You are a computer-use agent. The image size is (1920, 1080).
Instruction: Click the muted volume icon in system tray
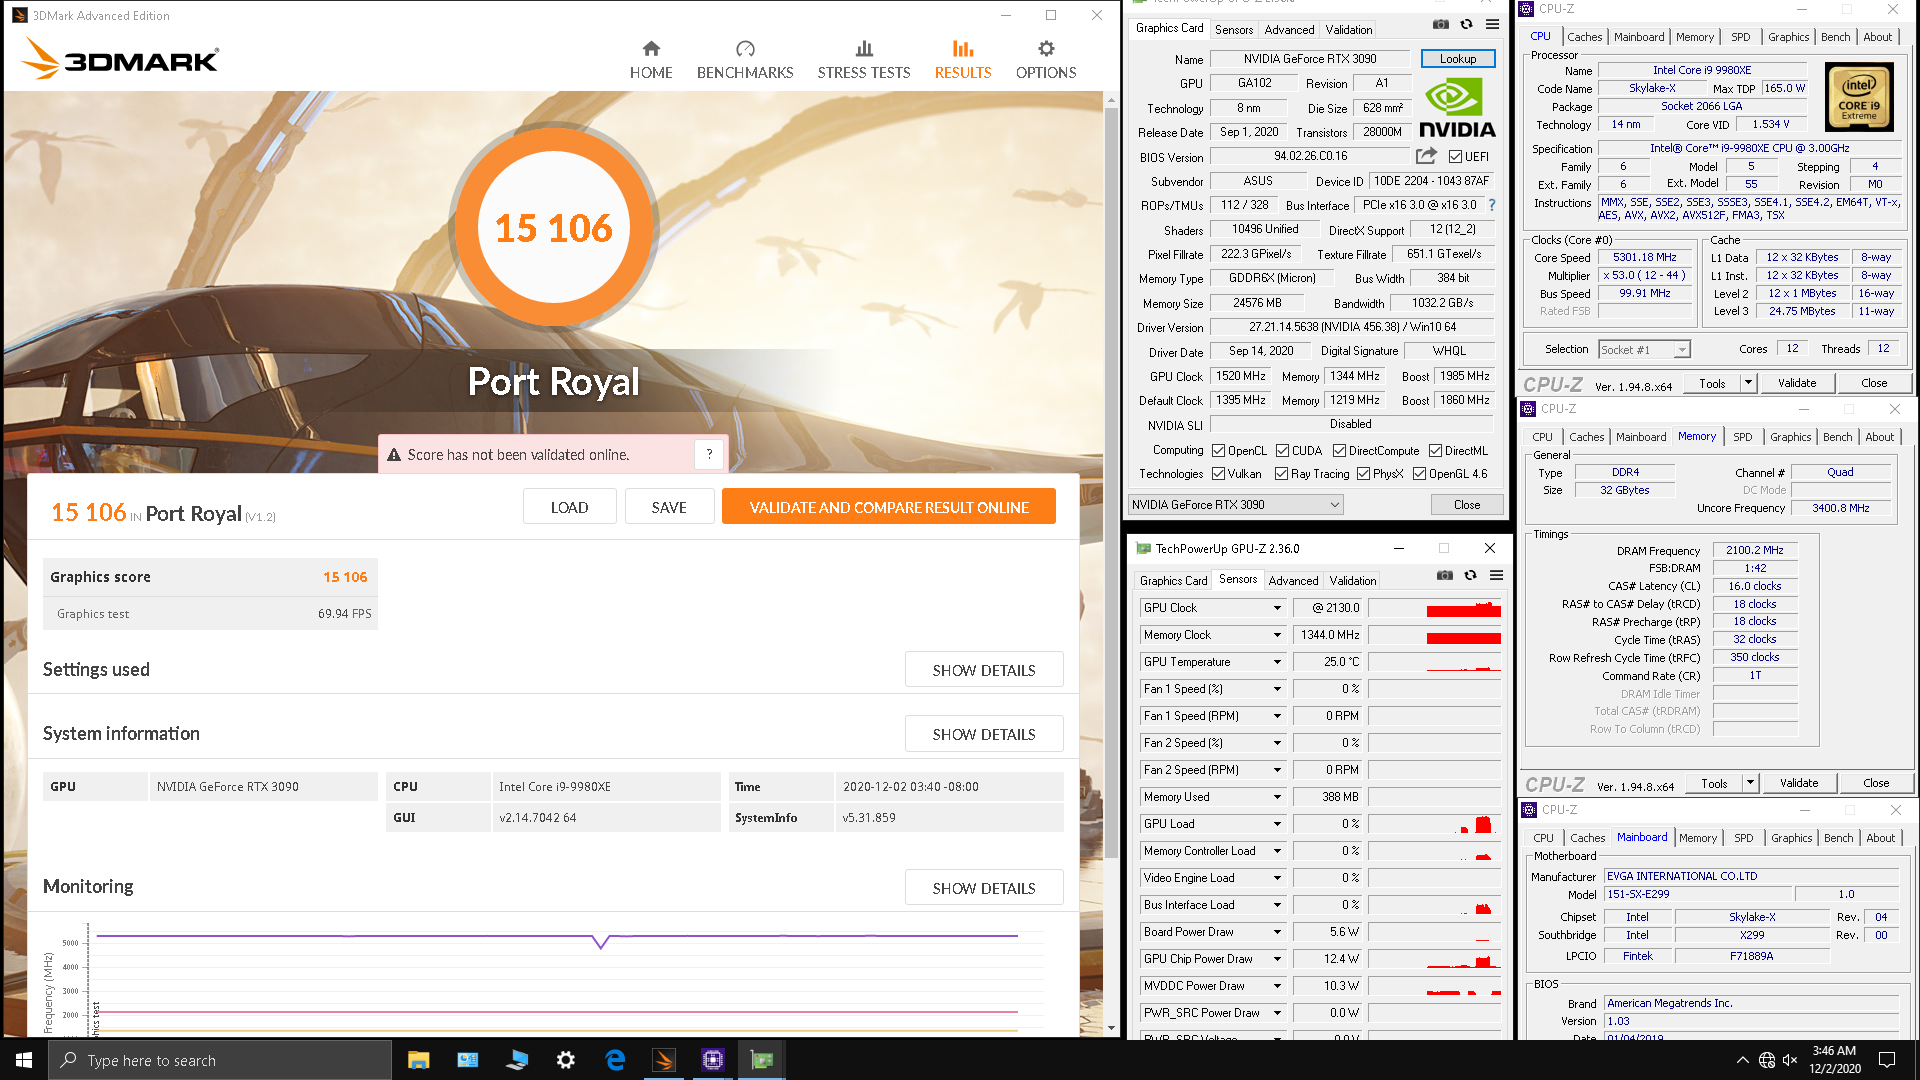1790,1060
